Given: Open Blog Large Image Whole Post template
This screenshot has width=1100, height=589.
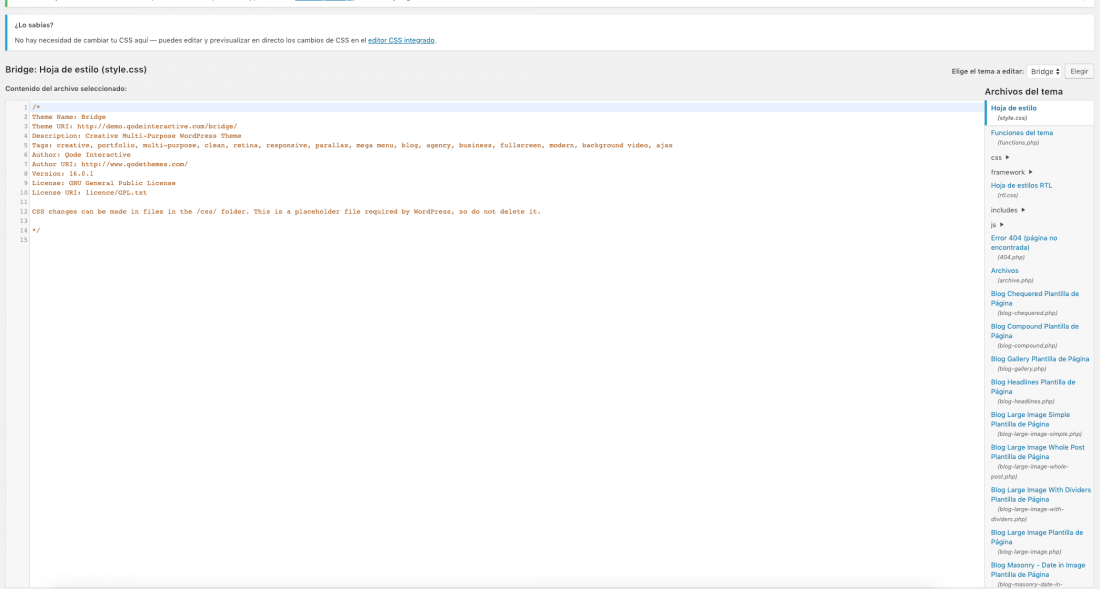Looking at the screenshot, I should pos(1038,452).
